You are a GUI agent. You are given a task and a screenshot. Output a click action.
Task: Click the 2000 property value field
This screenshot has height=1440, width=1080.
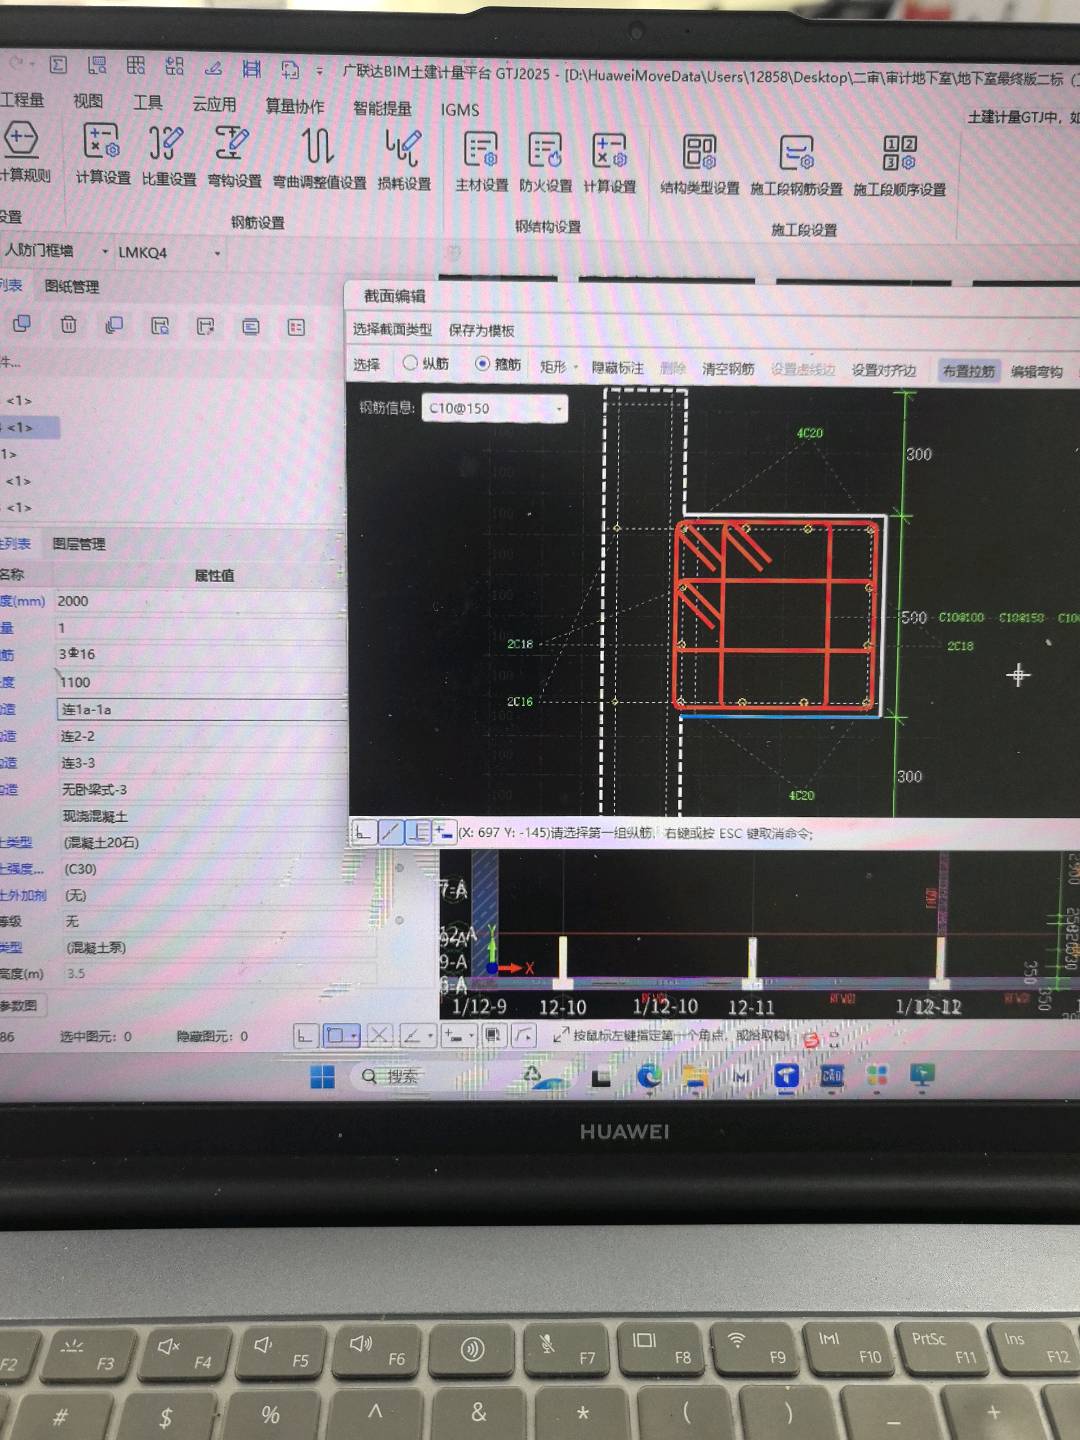pos(200,601)
